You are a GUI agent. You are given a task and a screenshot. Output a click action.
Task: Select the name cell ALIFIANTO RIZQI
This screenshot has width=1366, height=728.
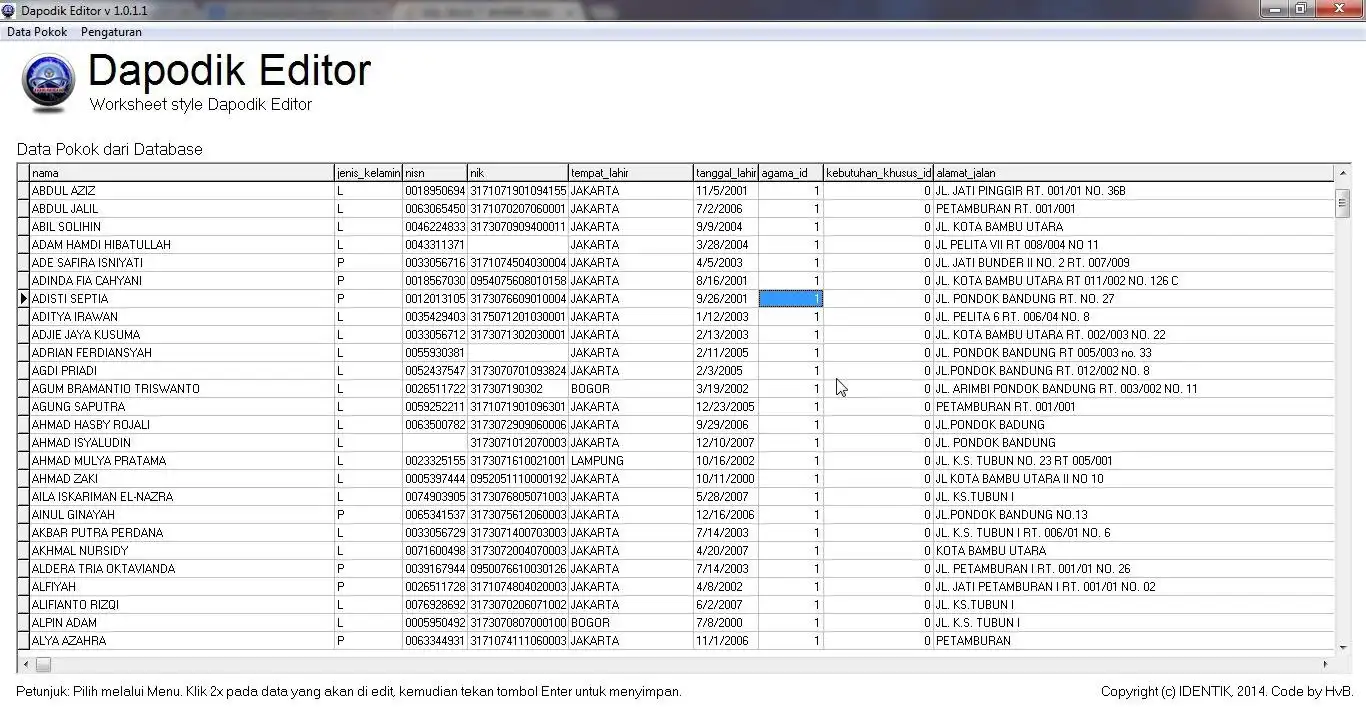(182, 605)
